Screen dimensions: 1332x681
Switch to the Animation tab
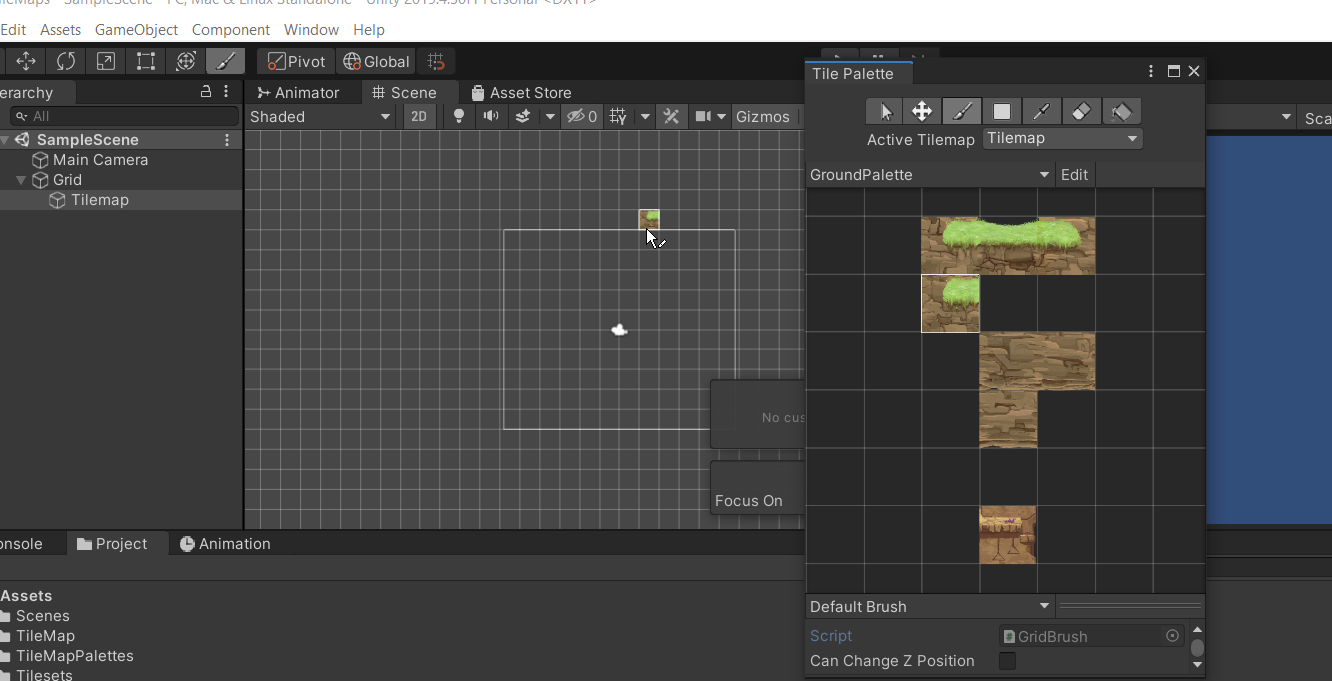(225, 544)
